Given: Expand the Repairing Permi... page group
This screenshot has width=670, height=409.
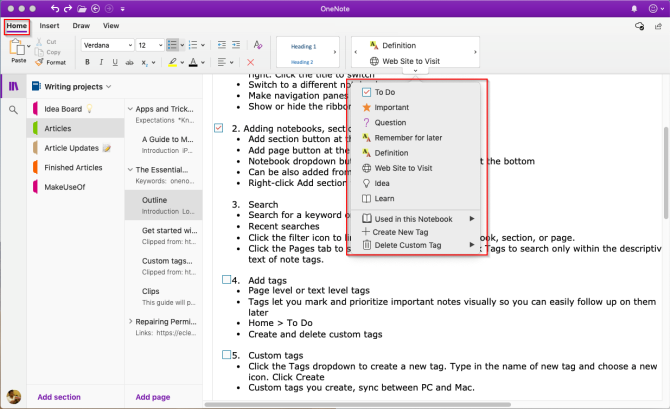Looking at the screenshot, I should coord(130,321).
